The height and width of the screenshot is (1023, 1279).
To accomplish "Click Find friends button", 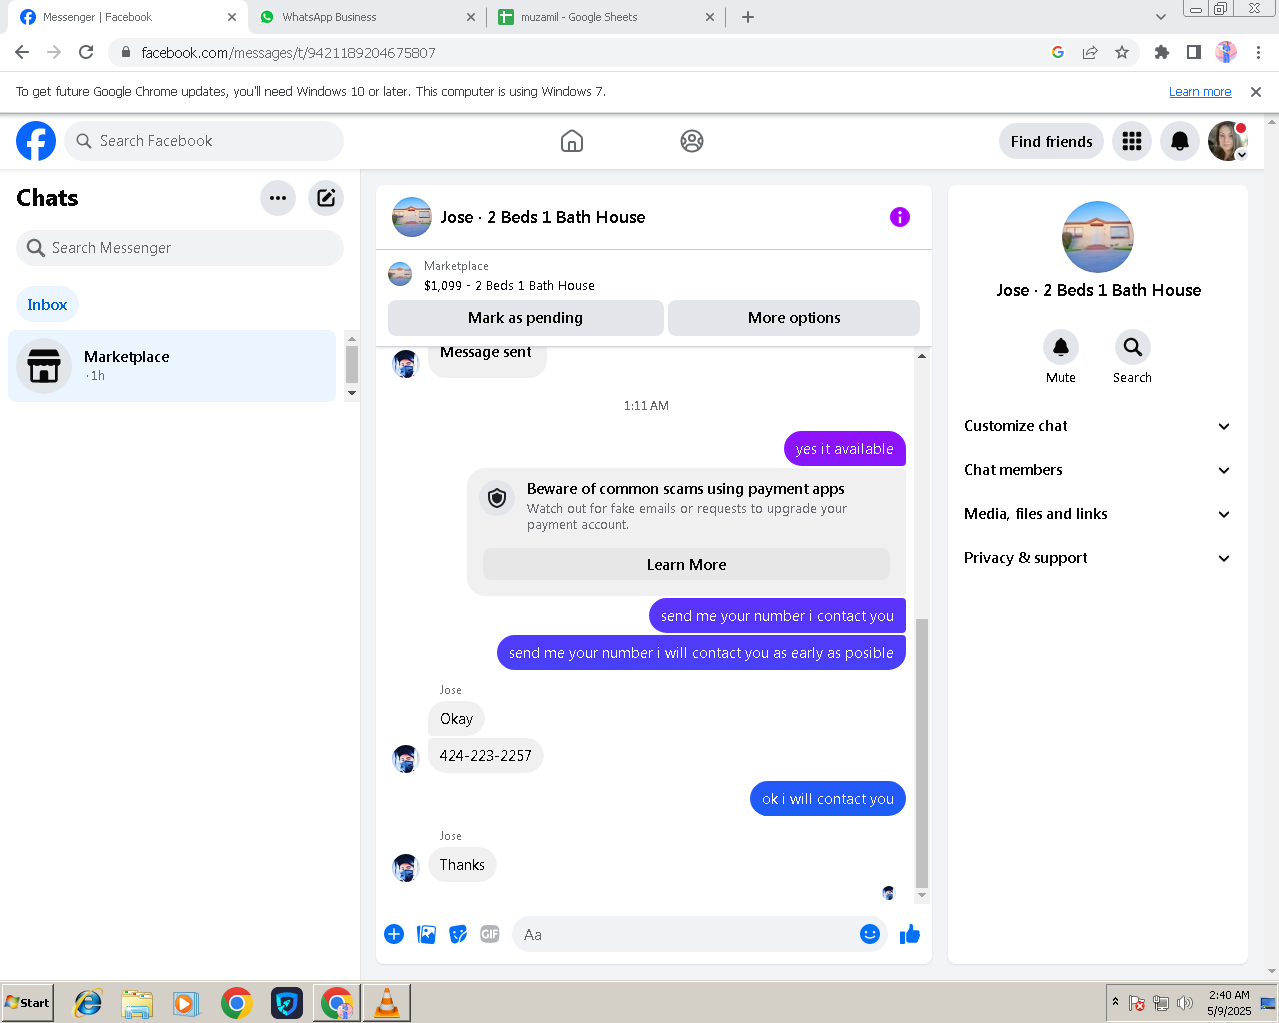I will 1051,141.
